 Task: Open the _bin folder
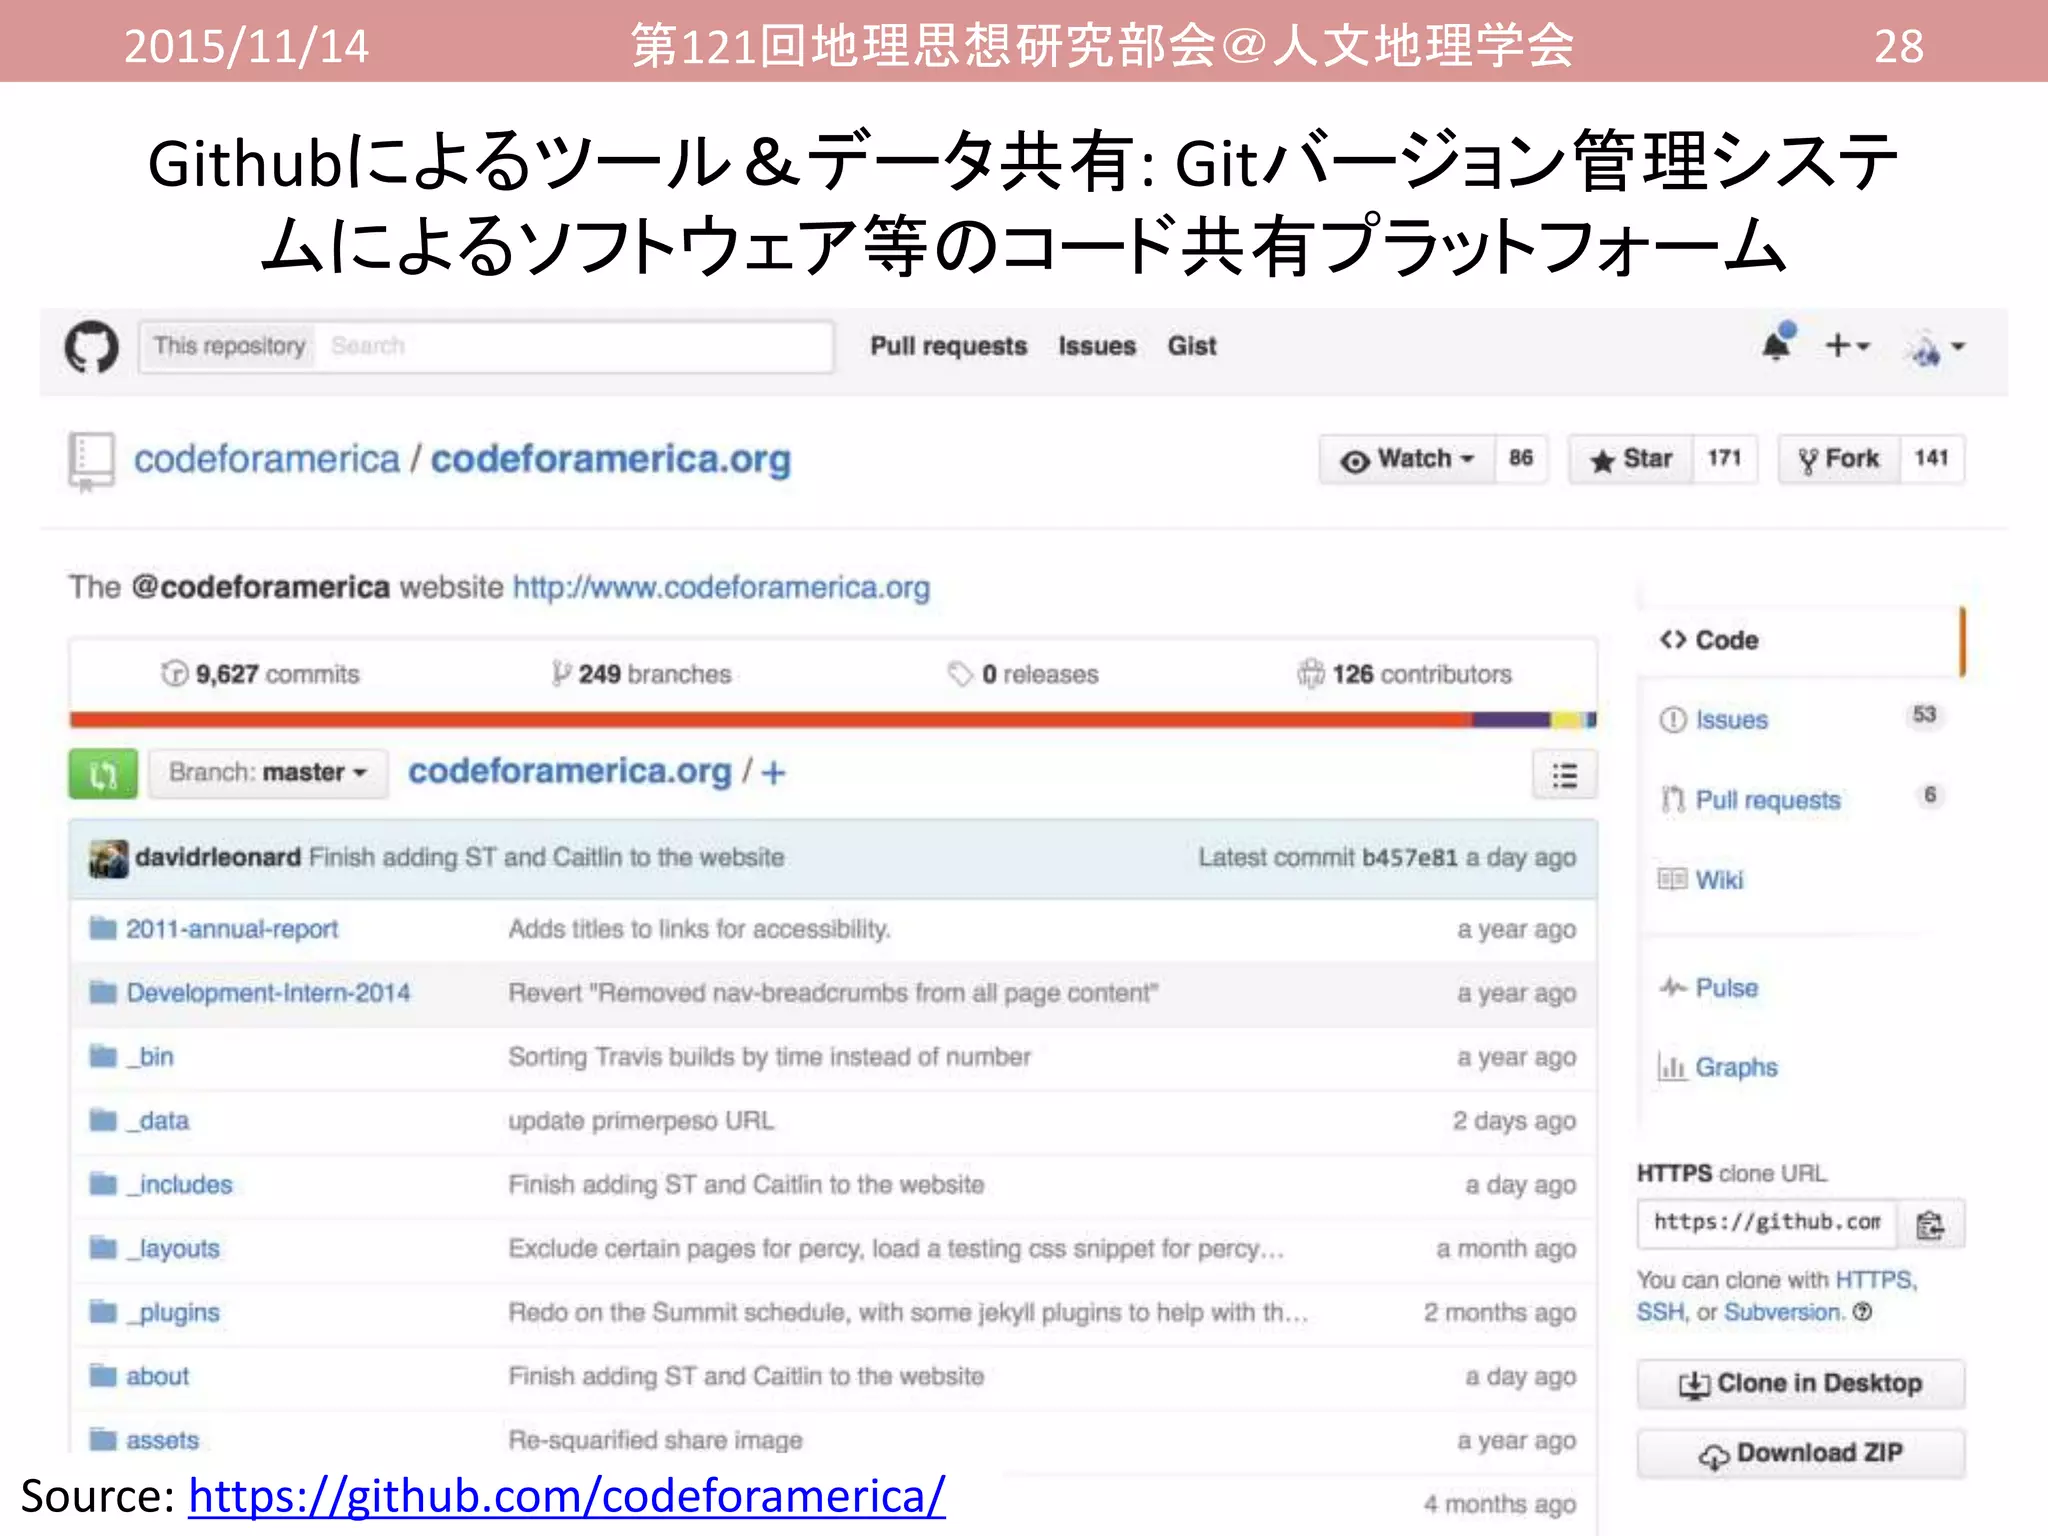[x=150, y=1057]
